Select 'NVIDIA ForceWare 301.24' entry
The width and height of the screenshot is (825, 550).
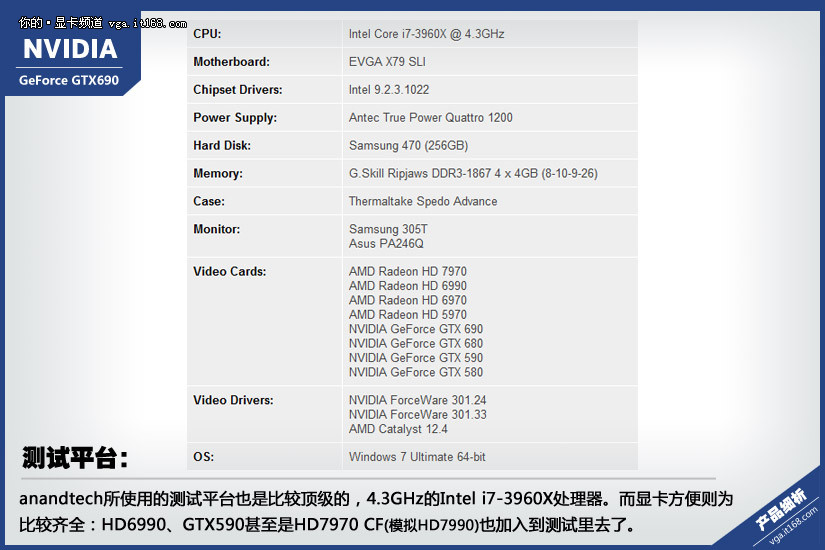coord(418,400)
